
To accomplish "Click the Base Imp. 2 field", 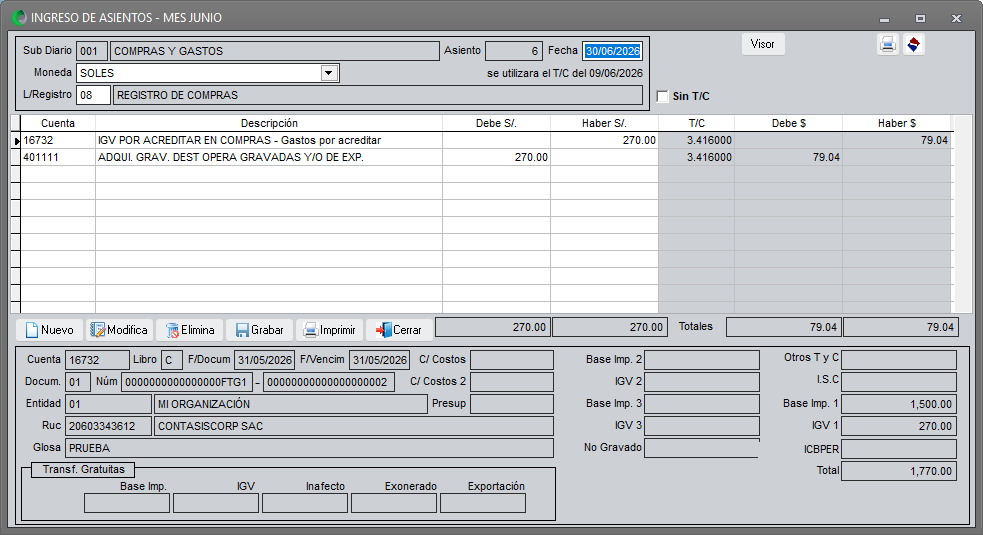I will tap(702, 360).
